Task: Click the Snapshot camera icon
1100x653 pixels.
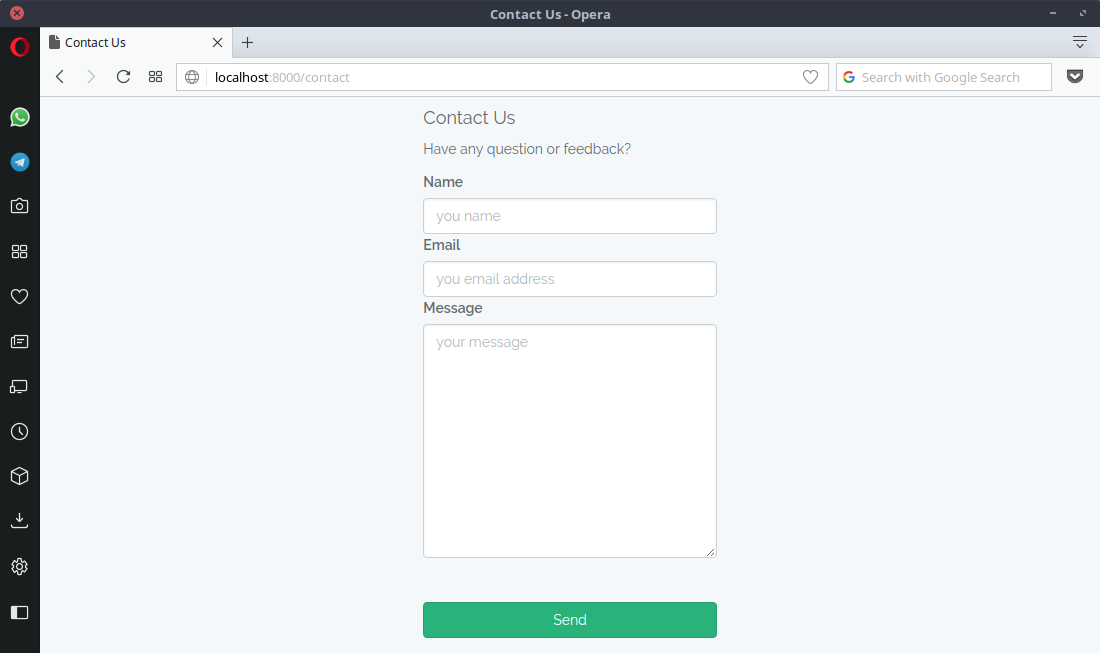Action: pyautogui.click(x=19, y=206)
